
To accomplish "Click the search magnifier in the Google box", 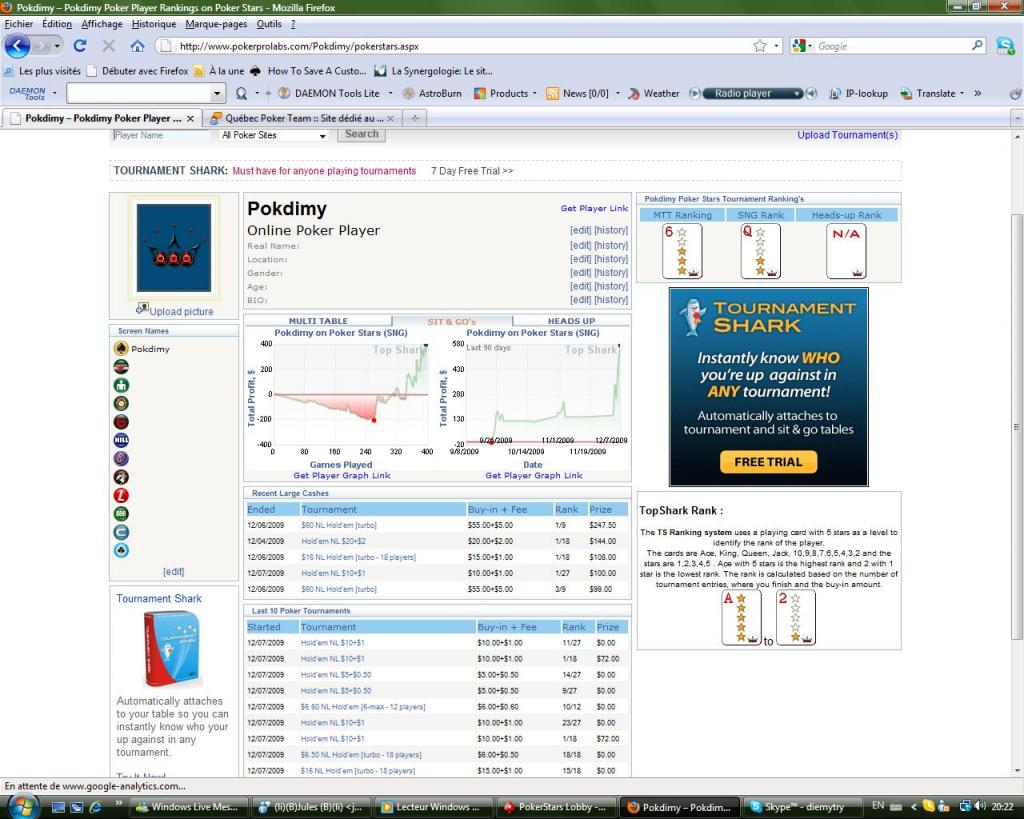I will pyautogui.click(x=977, y=46).
